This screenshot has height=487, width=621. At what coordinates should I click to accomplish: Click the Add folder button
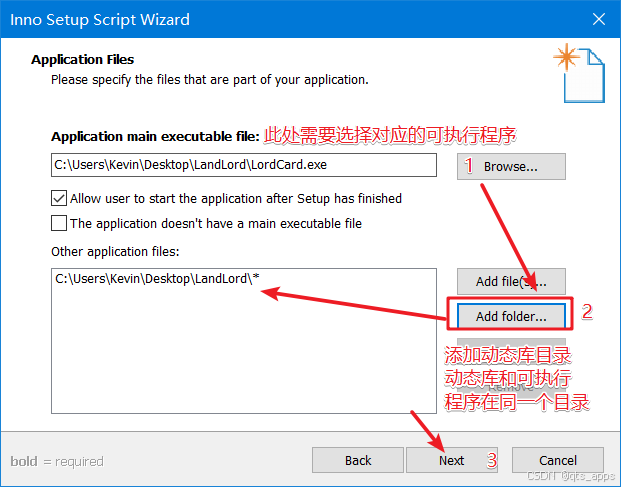point(511,316)
